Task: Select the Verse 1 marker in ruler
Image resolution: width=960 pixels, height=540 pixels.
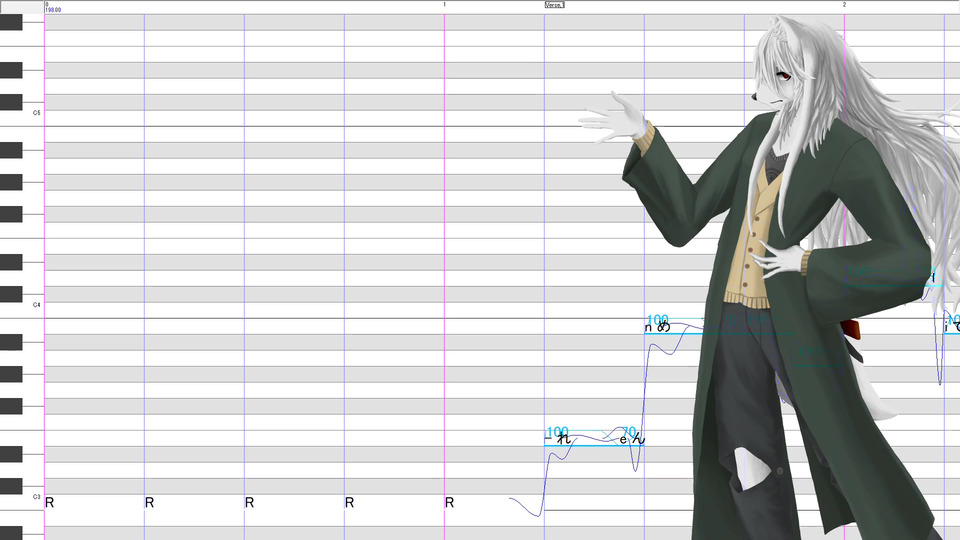Action: pyautogui.click(x=554, y=5)
